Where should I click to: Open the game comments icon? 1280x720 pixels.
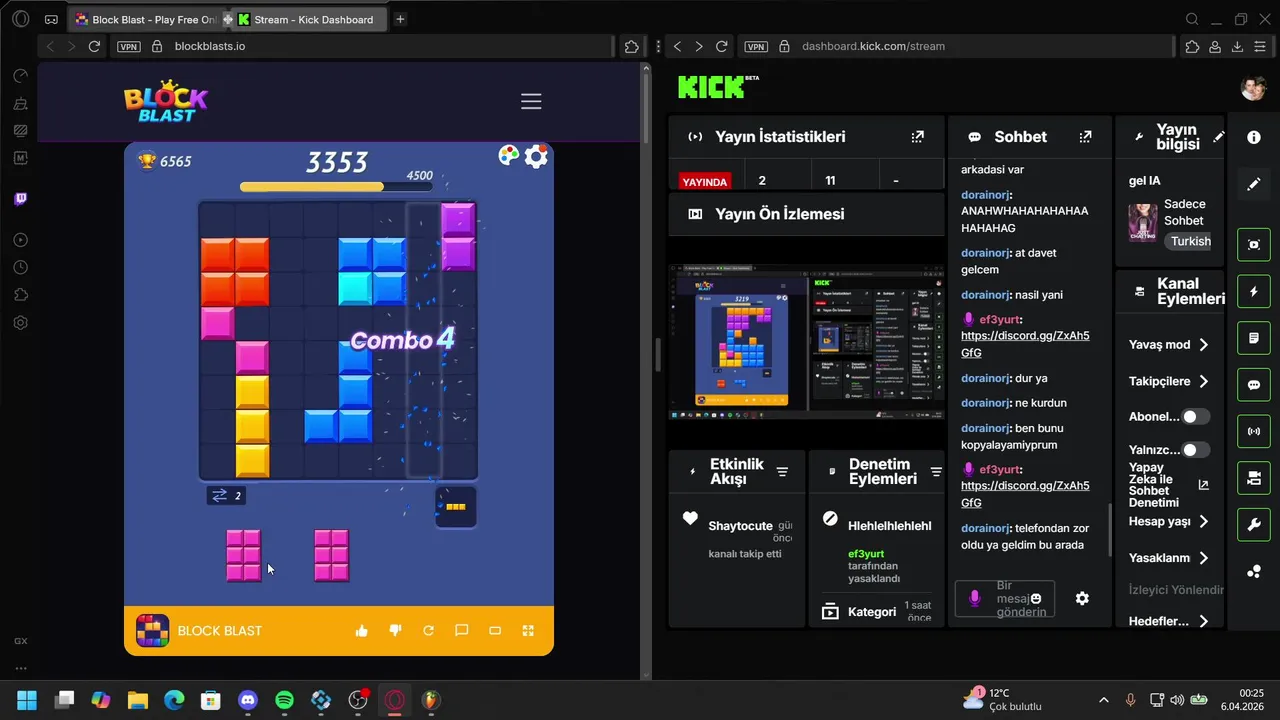[461, 631]
